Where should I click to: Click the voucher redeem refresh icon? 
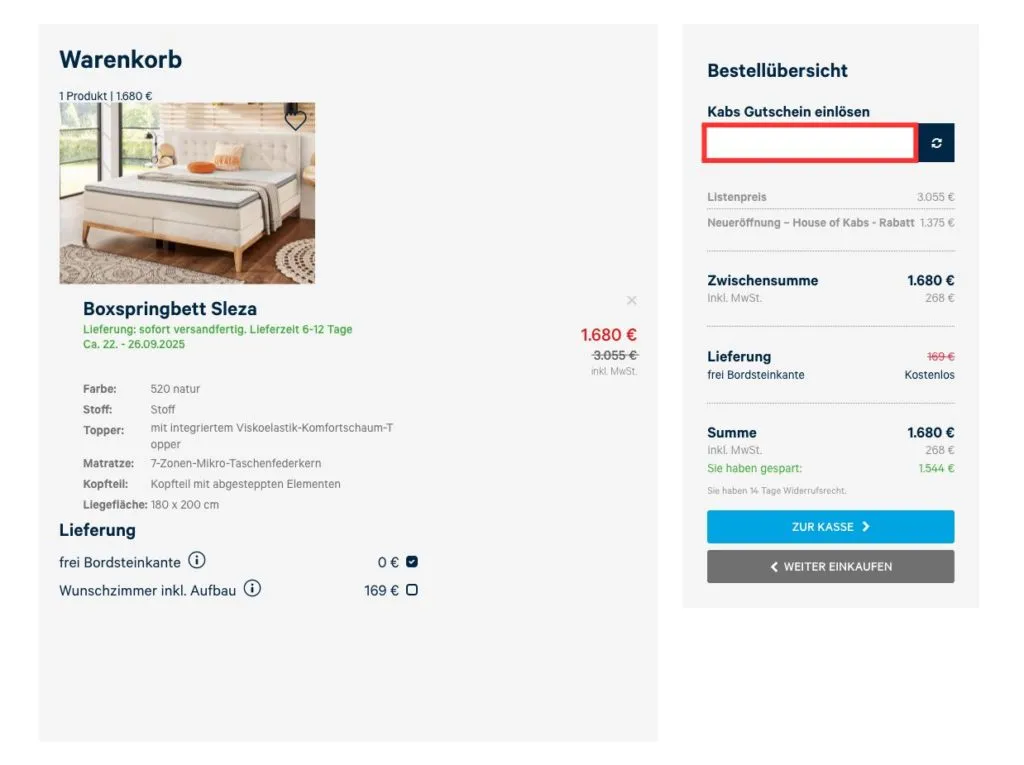pyautogui.click(x=936, y=142)
